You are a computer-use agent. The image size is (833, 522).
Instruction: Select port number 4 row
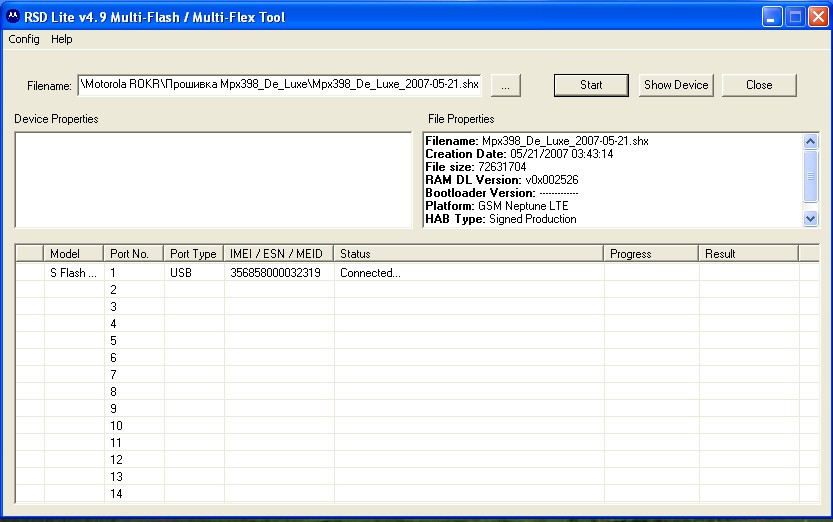click(x=418, y=323)
